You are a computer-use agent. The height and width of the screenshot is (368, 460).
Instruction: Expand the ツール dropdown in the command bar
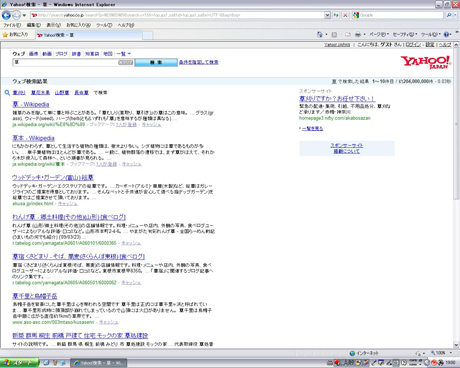(x=431, y=34)
